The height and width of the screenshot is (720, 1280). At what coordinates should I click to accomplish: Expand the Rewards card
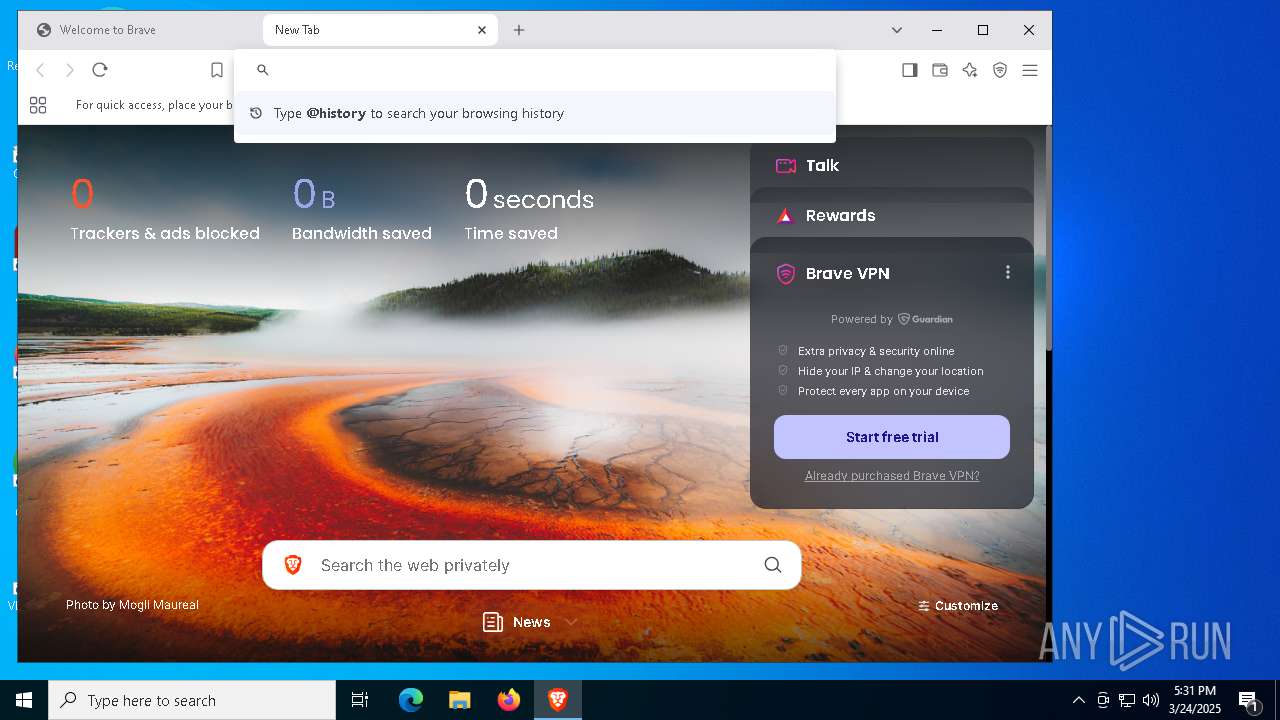pyautogui.click(x=892, y=216)
